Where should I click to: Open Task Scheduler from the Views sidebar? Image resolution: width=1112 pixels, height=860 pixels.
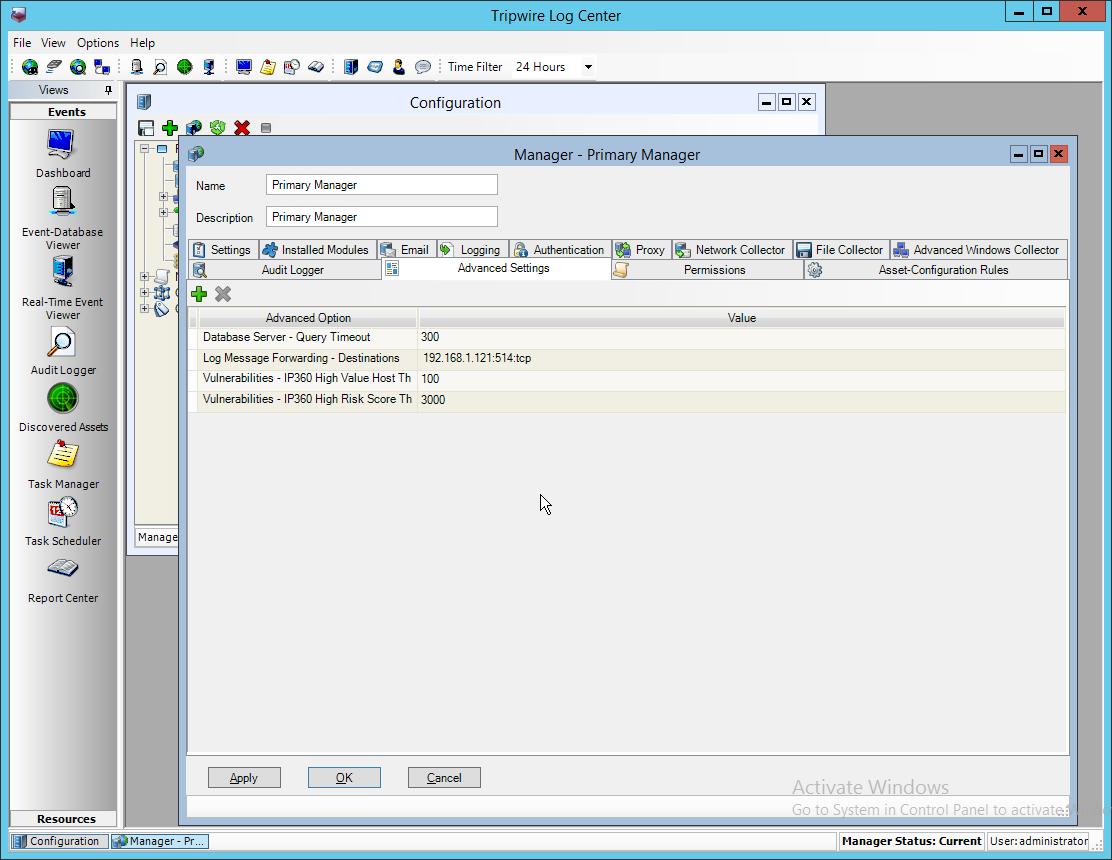(62, 521)
